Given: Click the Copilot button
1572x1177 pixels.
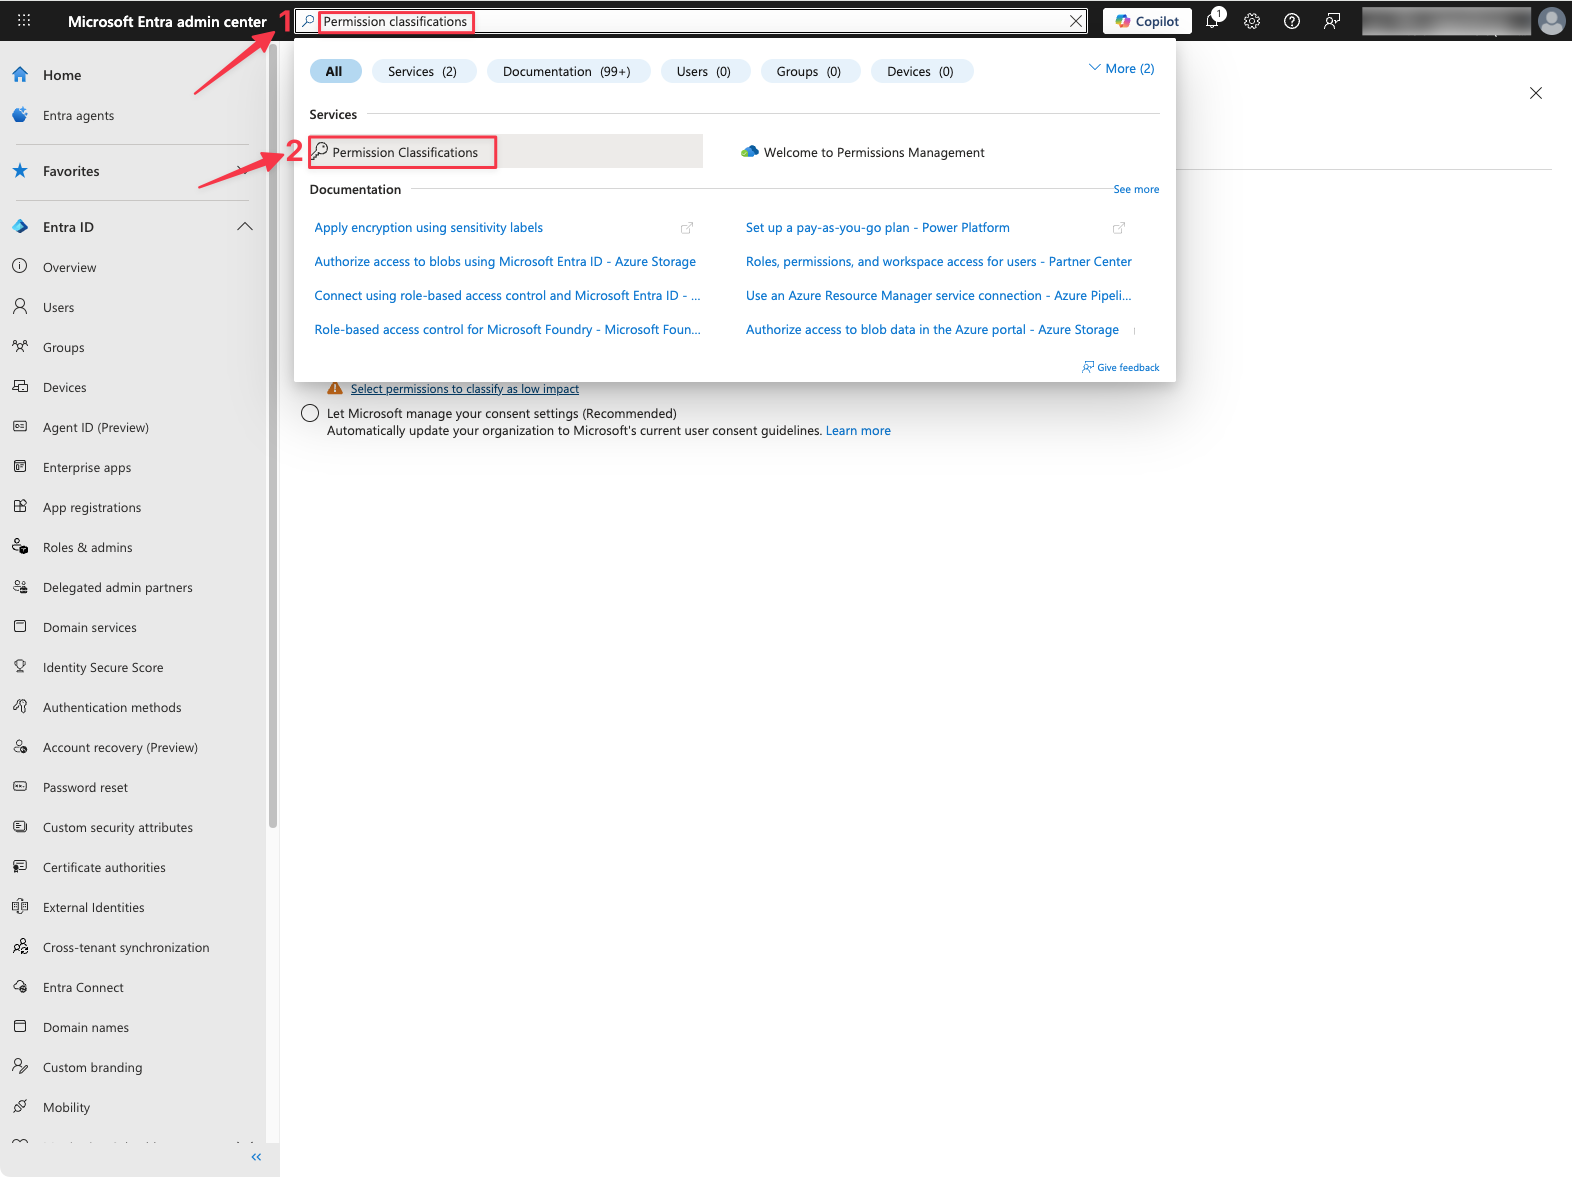Looking at the screenshot, I should [1147, 21].
